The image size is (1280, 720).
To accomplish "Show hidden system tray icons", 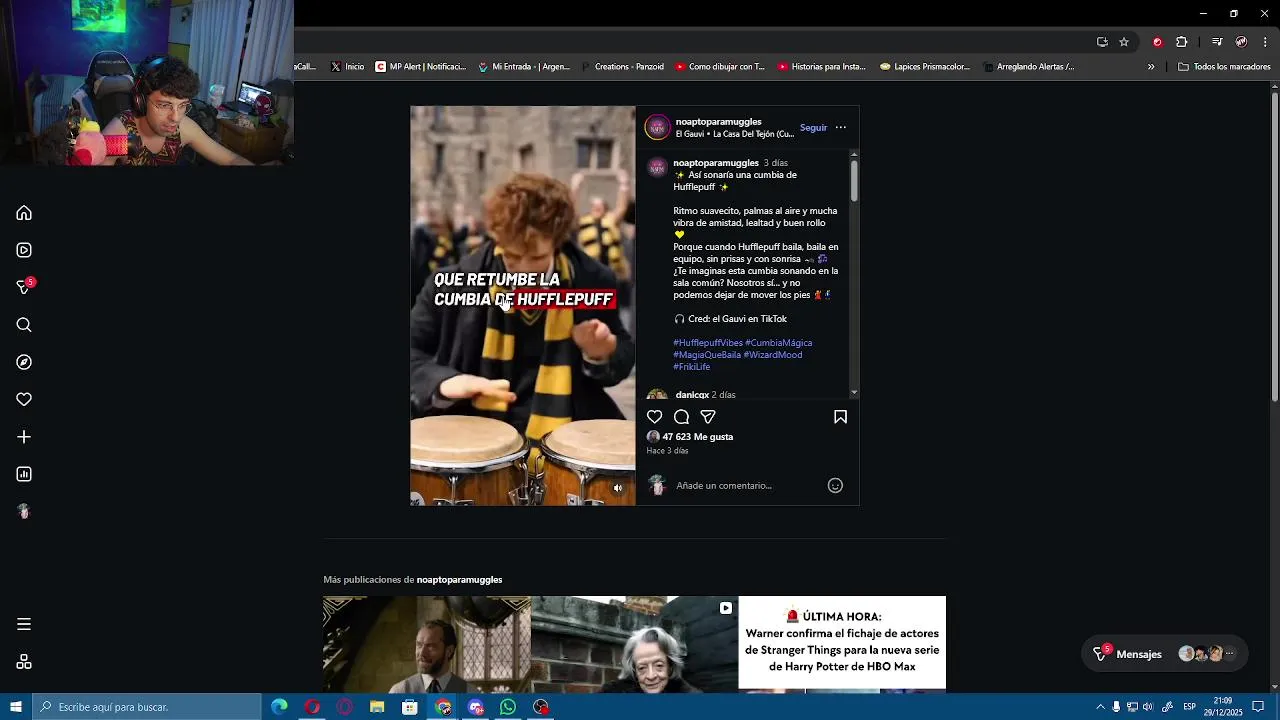I will pyautogui.click(x=1100, y=707).
